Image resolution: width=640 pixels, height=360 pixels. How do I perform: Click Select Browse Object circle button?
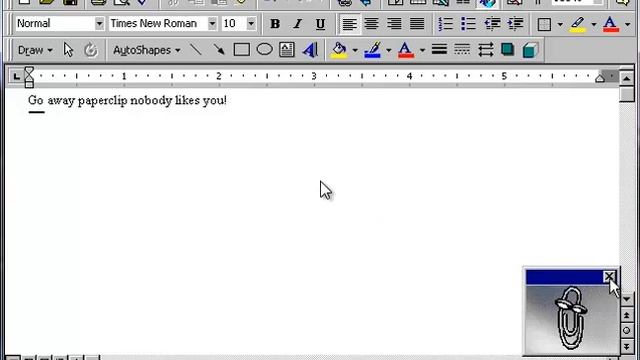pyautogui.click(x=627, y=331)
